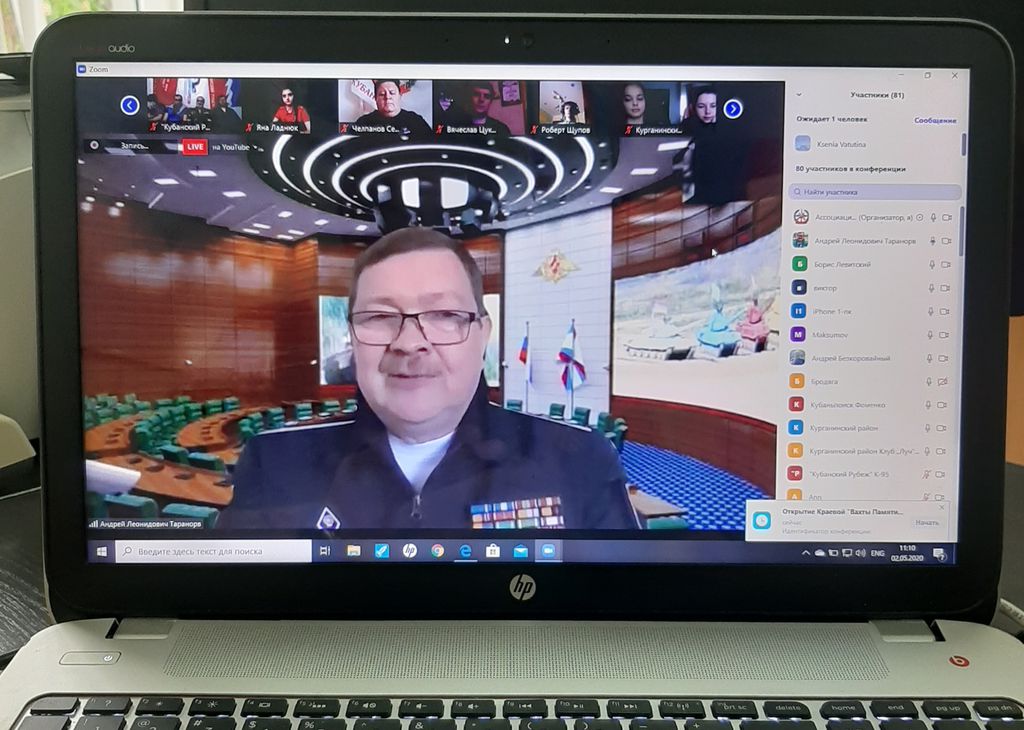Toggle Борис Левитский microphone icon
The image size is (1024, 730).
coord(933,264)
